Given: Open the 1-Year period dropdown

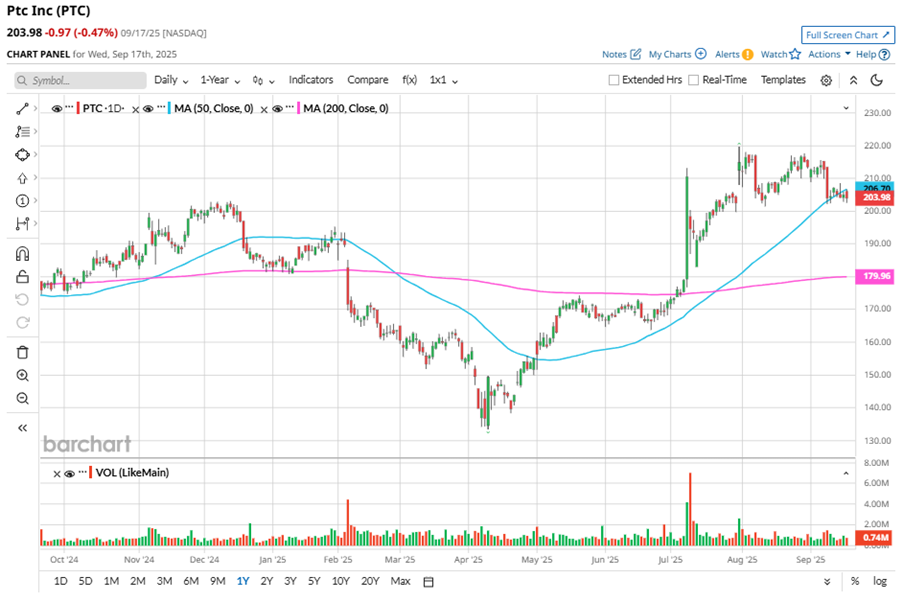Looking at the screenshot, I should [x=220, y=80].
